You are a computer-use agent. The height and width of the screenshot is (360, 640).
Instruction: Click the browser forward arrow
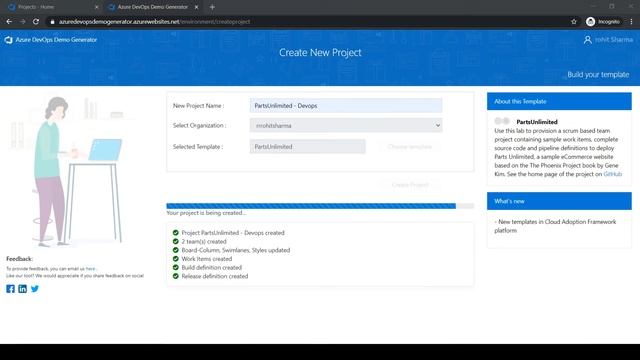click(x=22, y=22)
